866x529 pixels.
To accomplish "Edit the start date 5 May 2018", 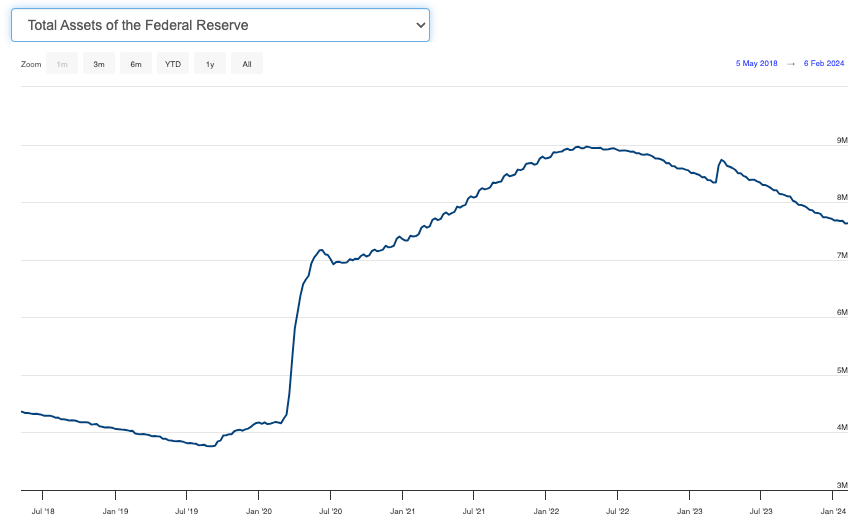I will pyautogui.click(x=756, y=64).
